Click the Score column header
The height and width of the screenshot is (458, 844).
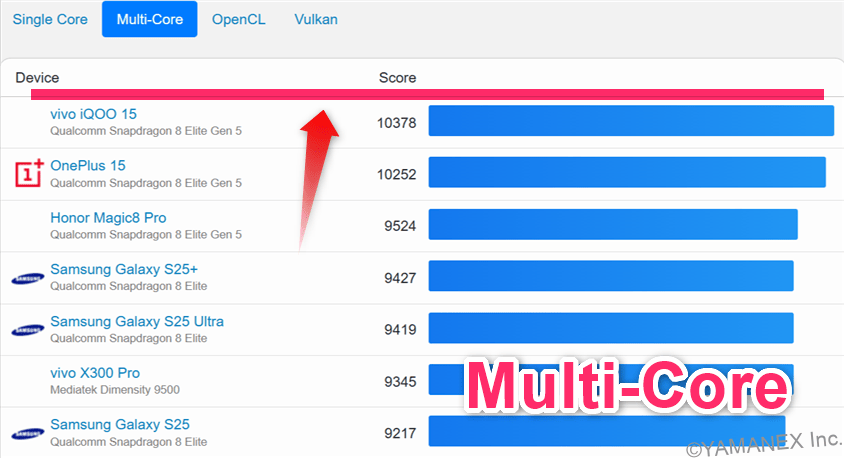pyautogui.click(x=397, y=78)
